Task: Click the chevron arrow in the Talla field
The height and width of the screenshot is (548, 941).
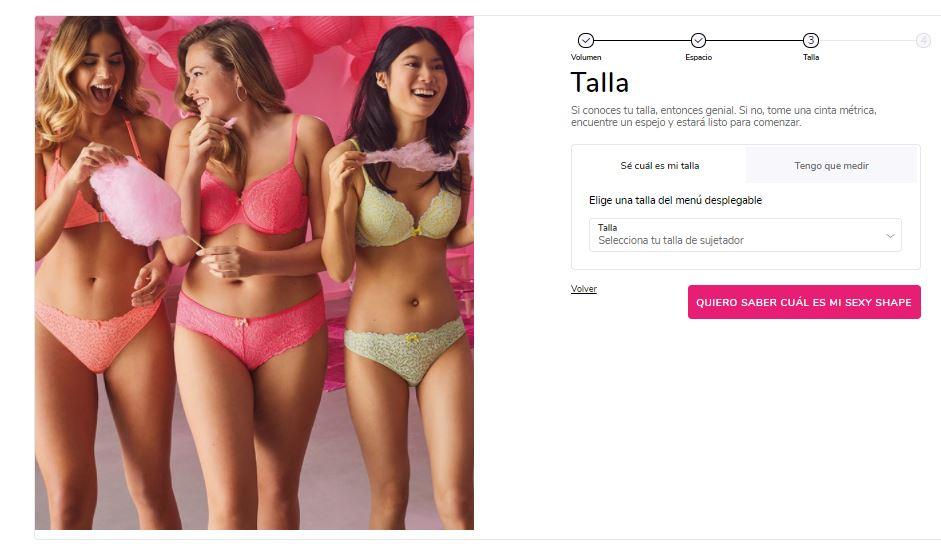Action: click(x=891, y=236)
